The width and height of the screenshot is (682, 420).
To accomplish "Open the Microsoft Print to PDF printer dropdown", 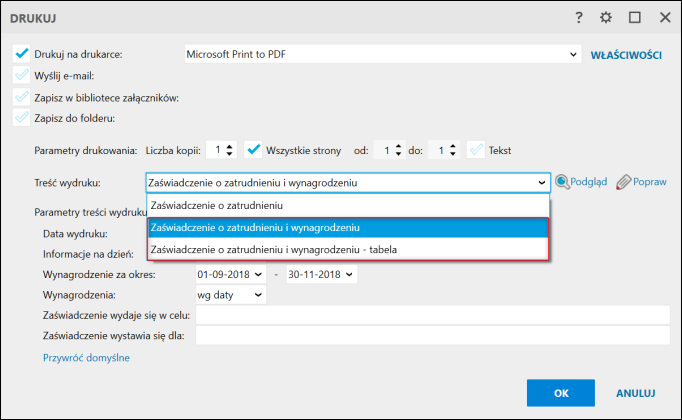I will click(573, 54).
